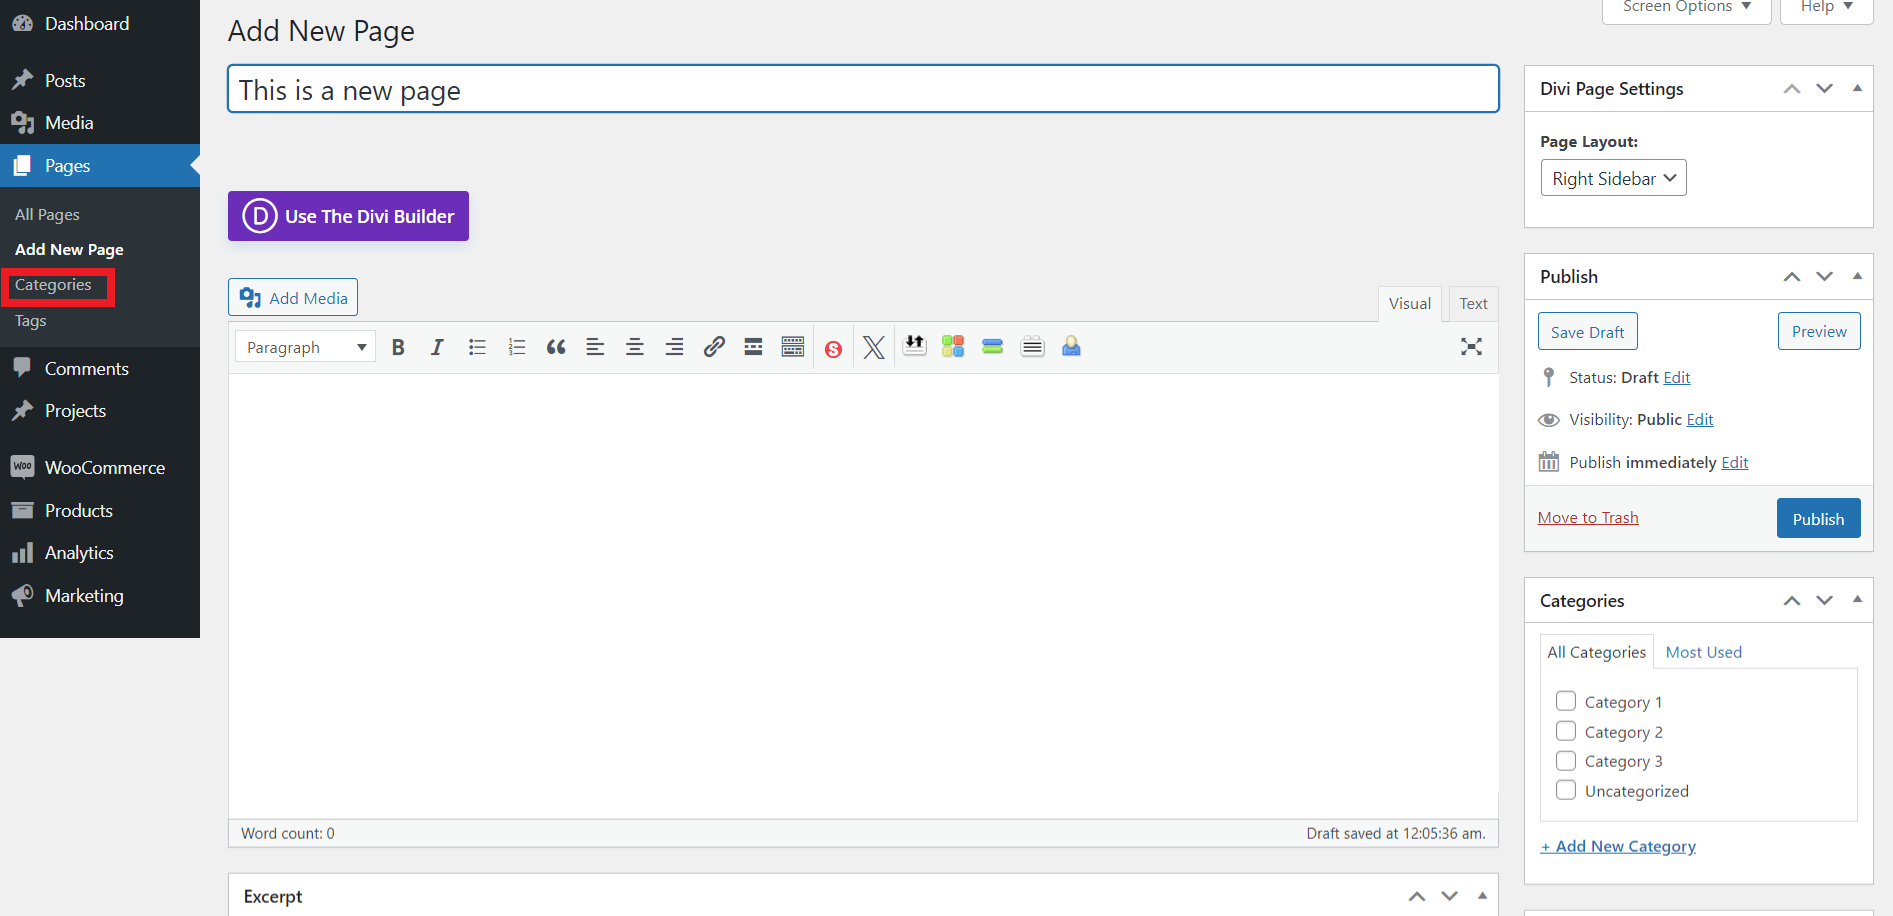Viewport: 1893px width, 916px height.
Task: Collapse the Categories panel
Action: 1857,600
